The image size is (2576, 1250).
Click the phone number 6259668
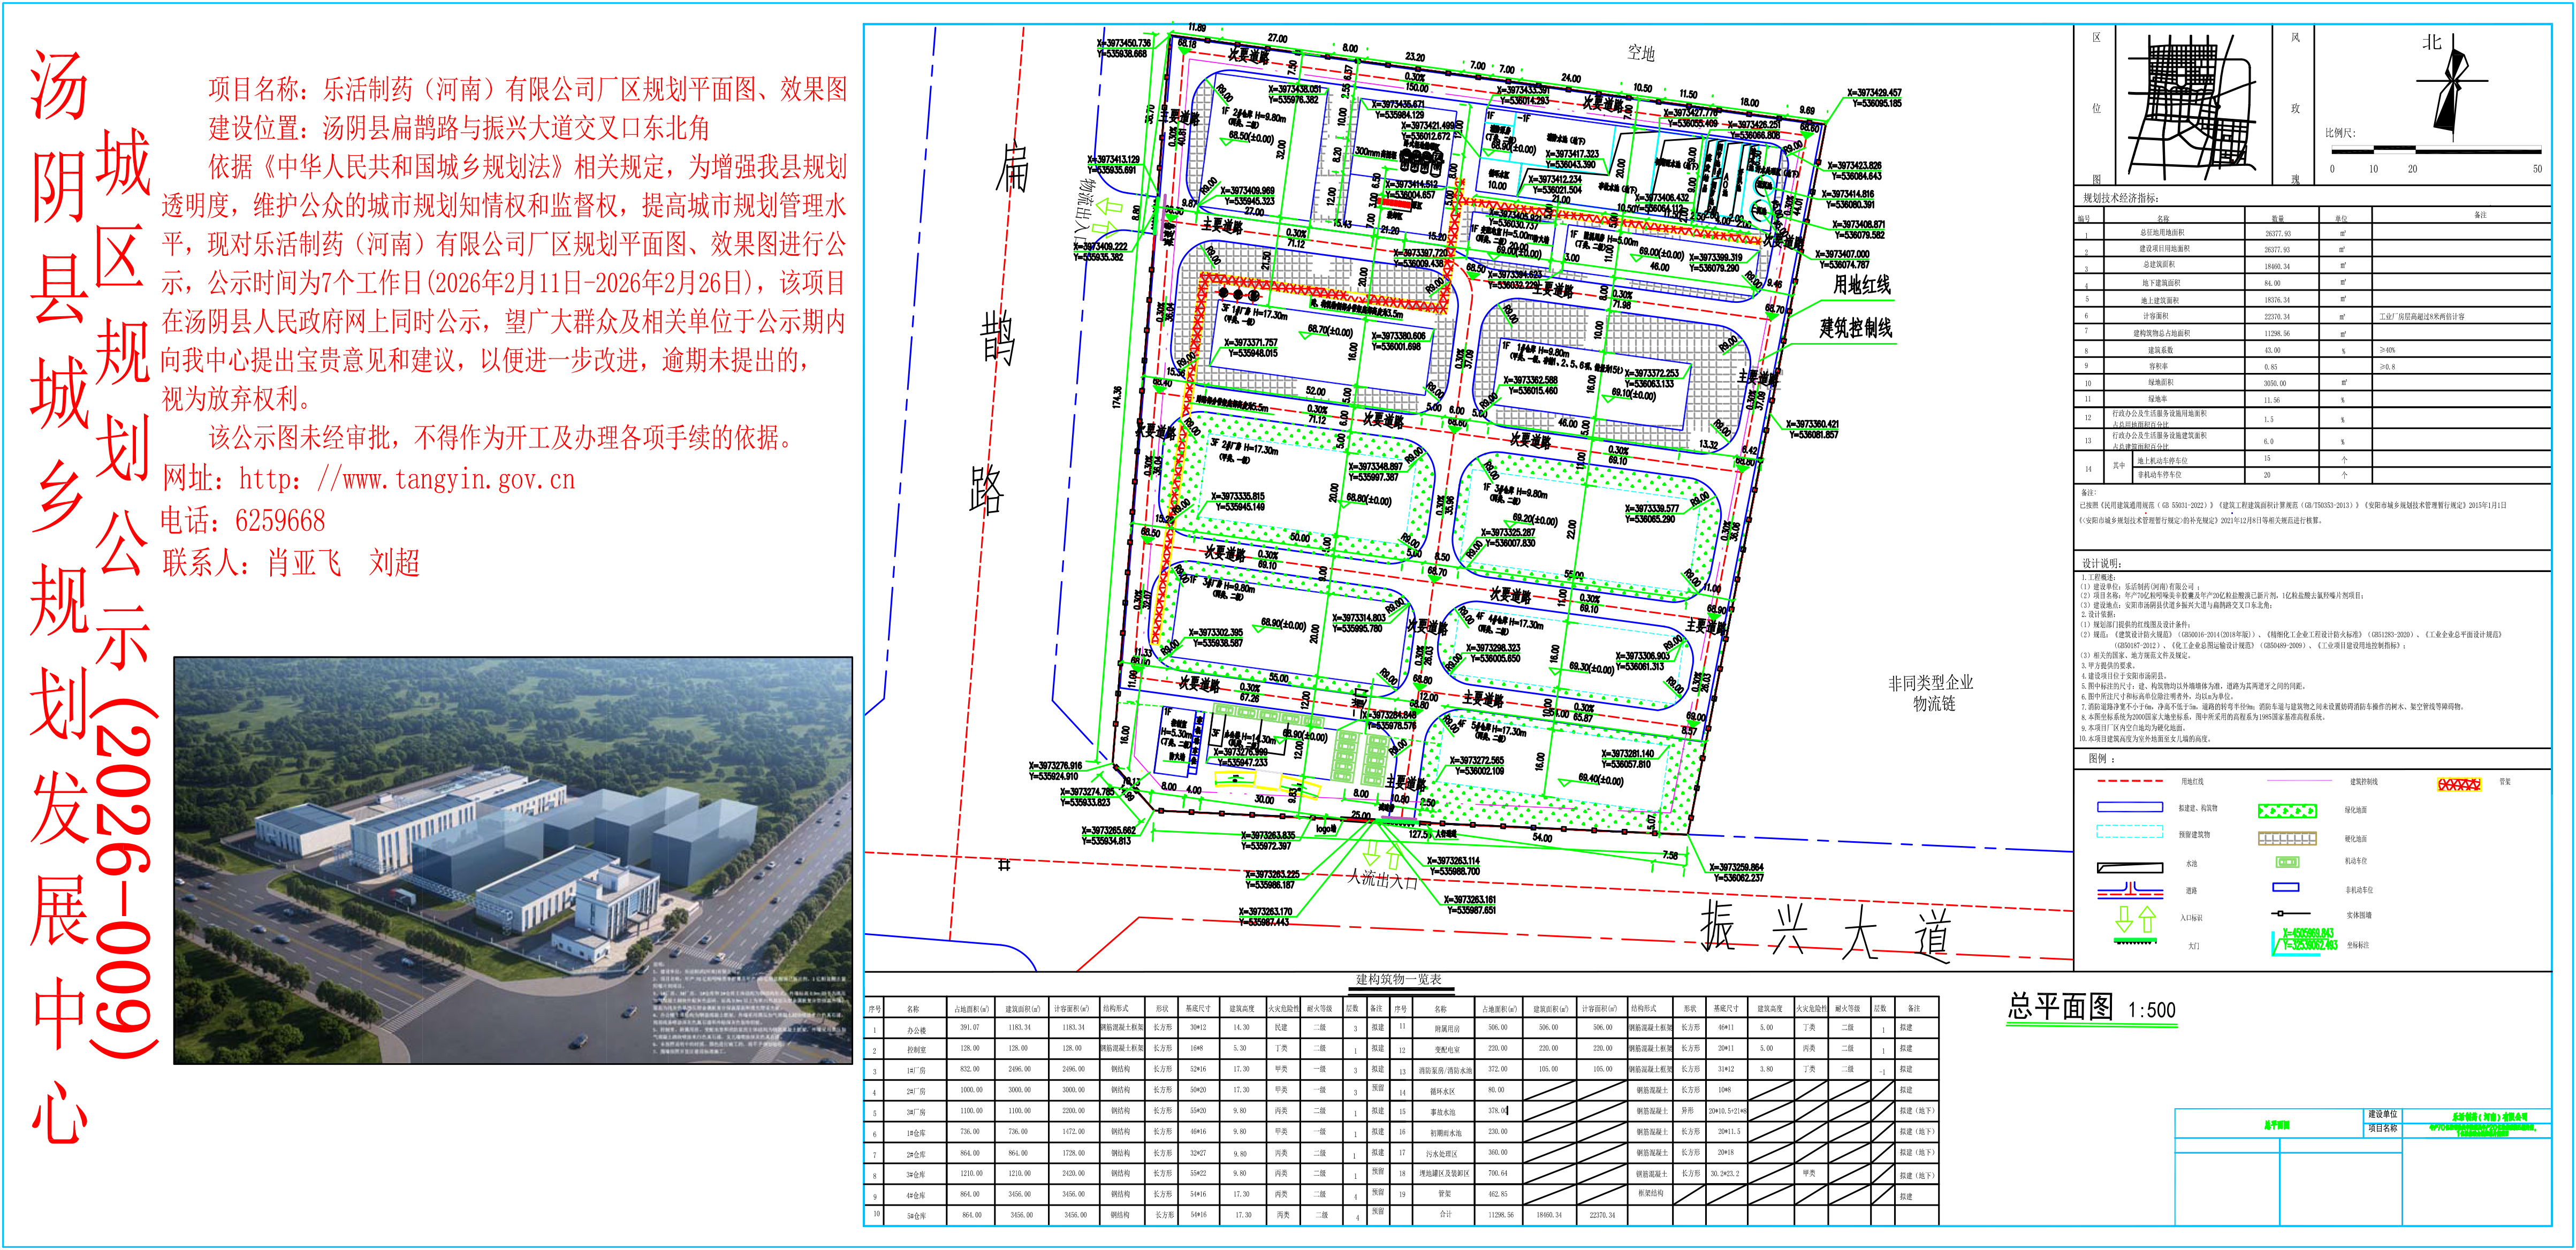pyautogui.click(x=280, y=521)
